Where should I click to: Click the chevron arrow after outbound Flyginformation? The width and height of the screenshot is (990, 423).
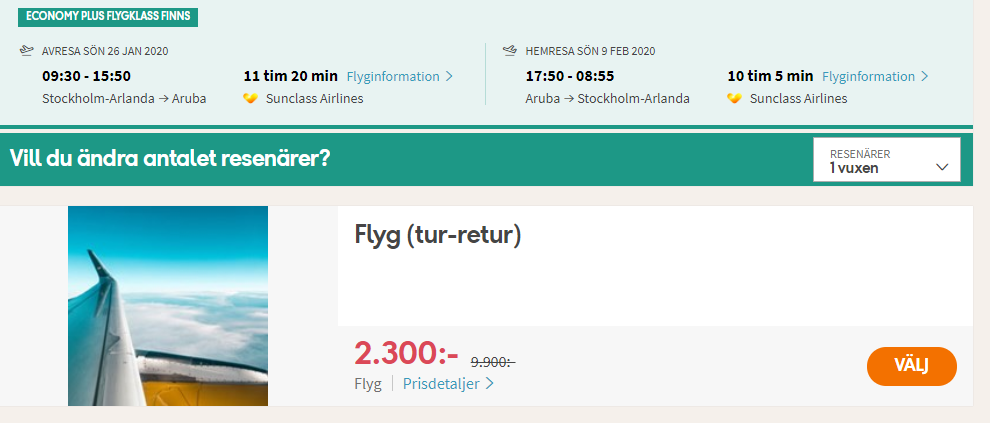[x=449, y=76]
